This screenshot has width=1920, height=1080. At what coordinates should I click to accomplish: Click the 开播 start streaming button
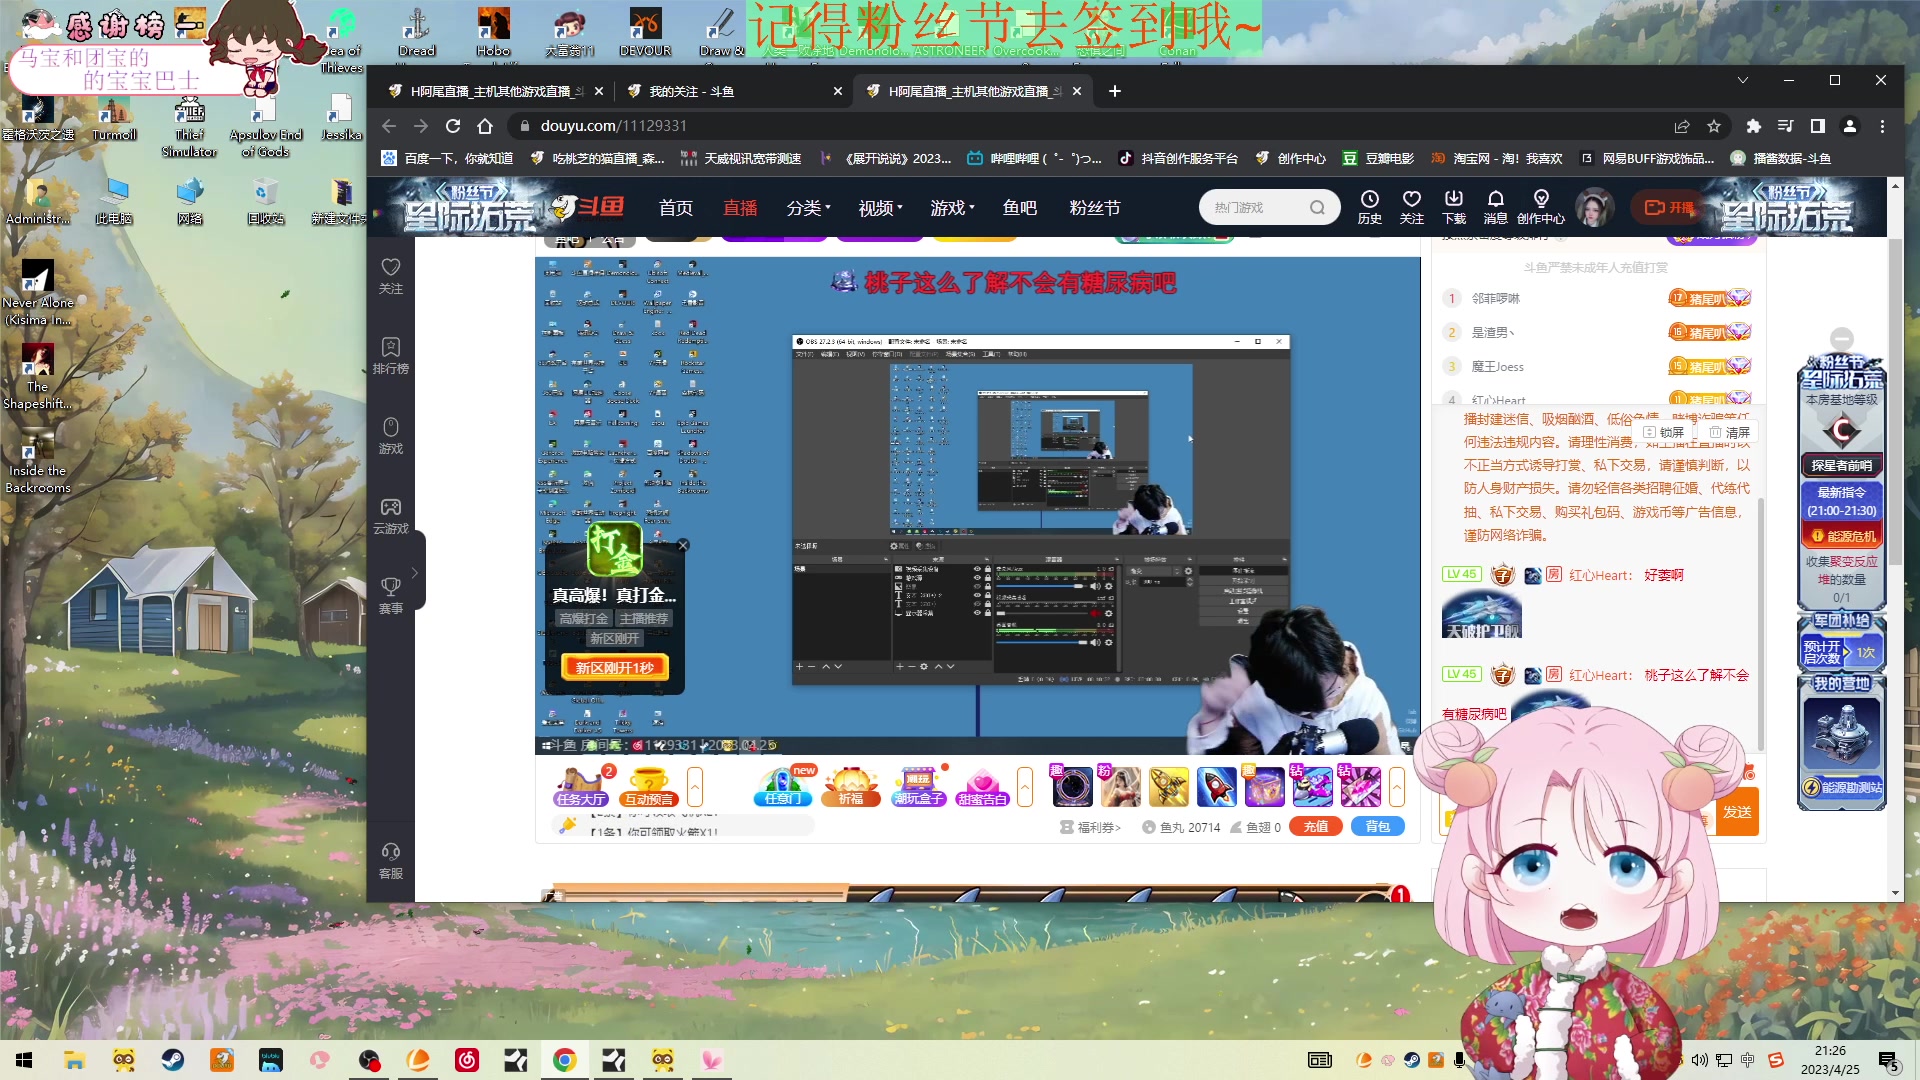point(1670,208)
